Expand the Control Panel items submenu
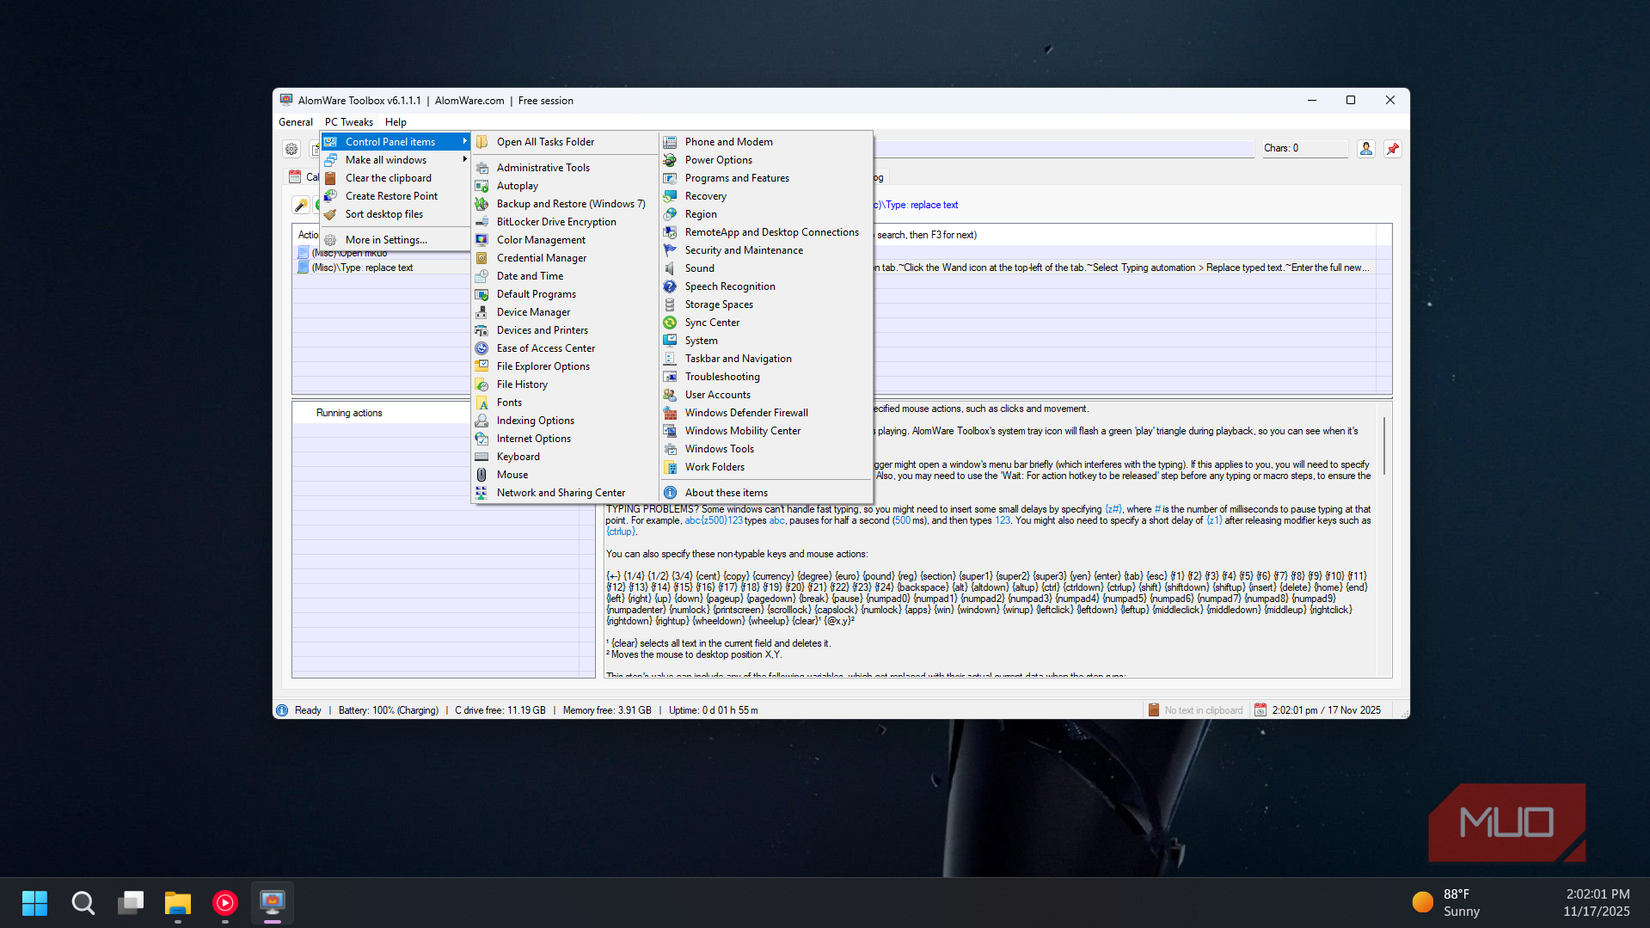 click(x=390, y=141)
